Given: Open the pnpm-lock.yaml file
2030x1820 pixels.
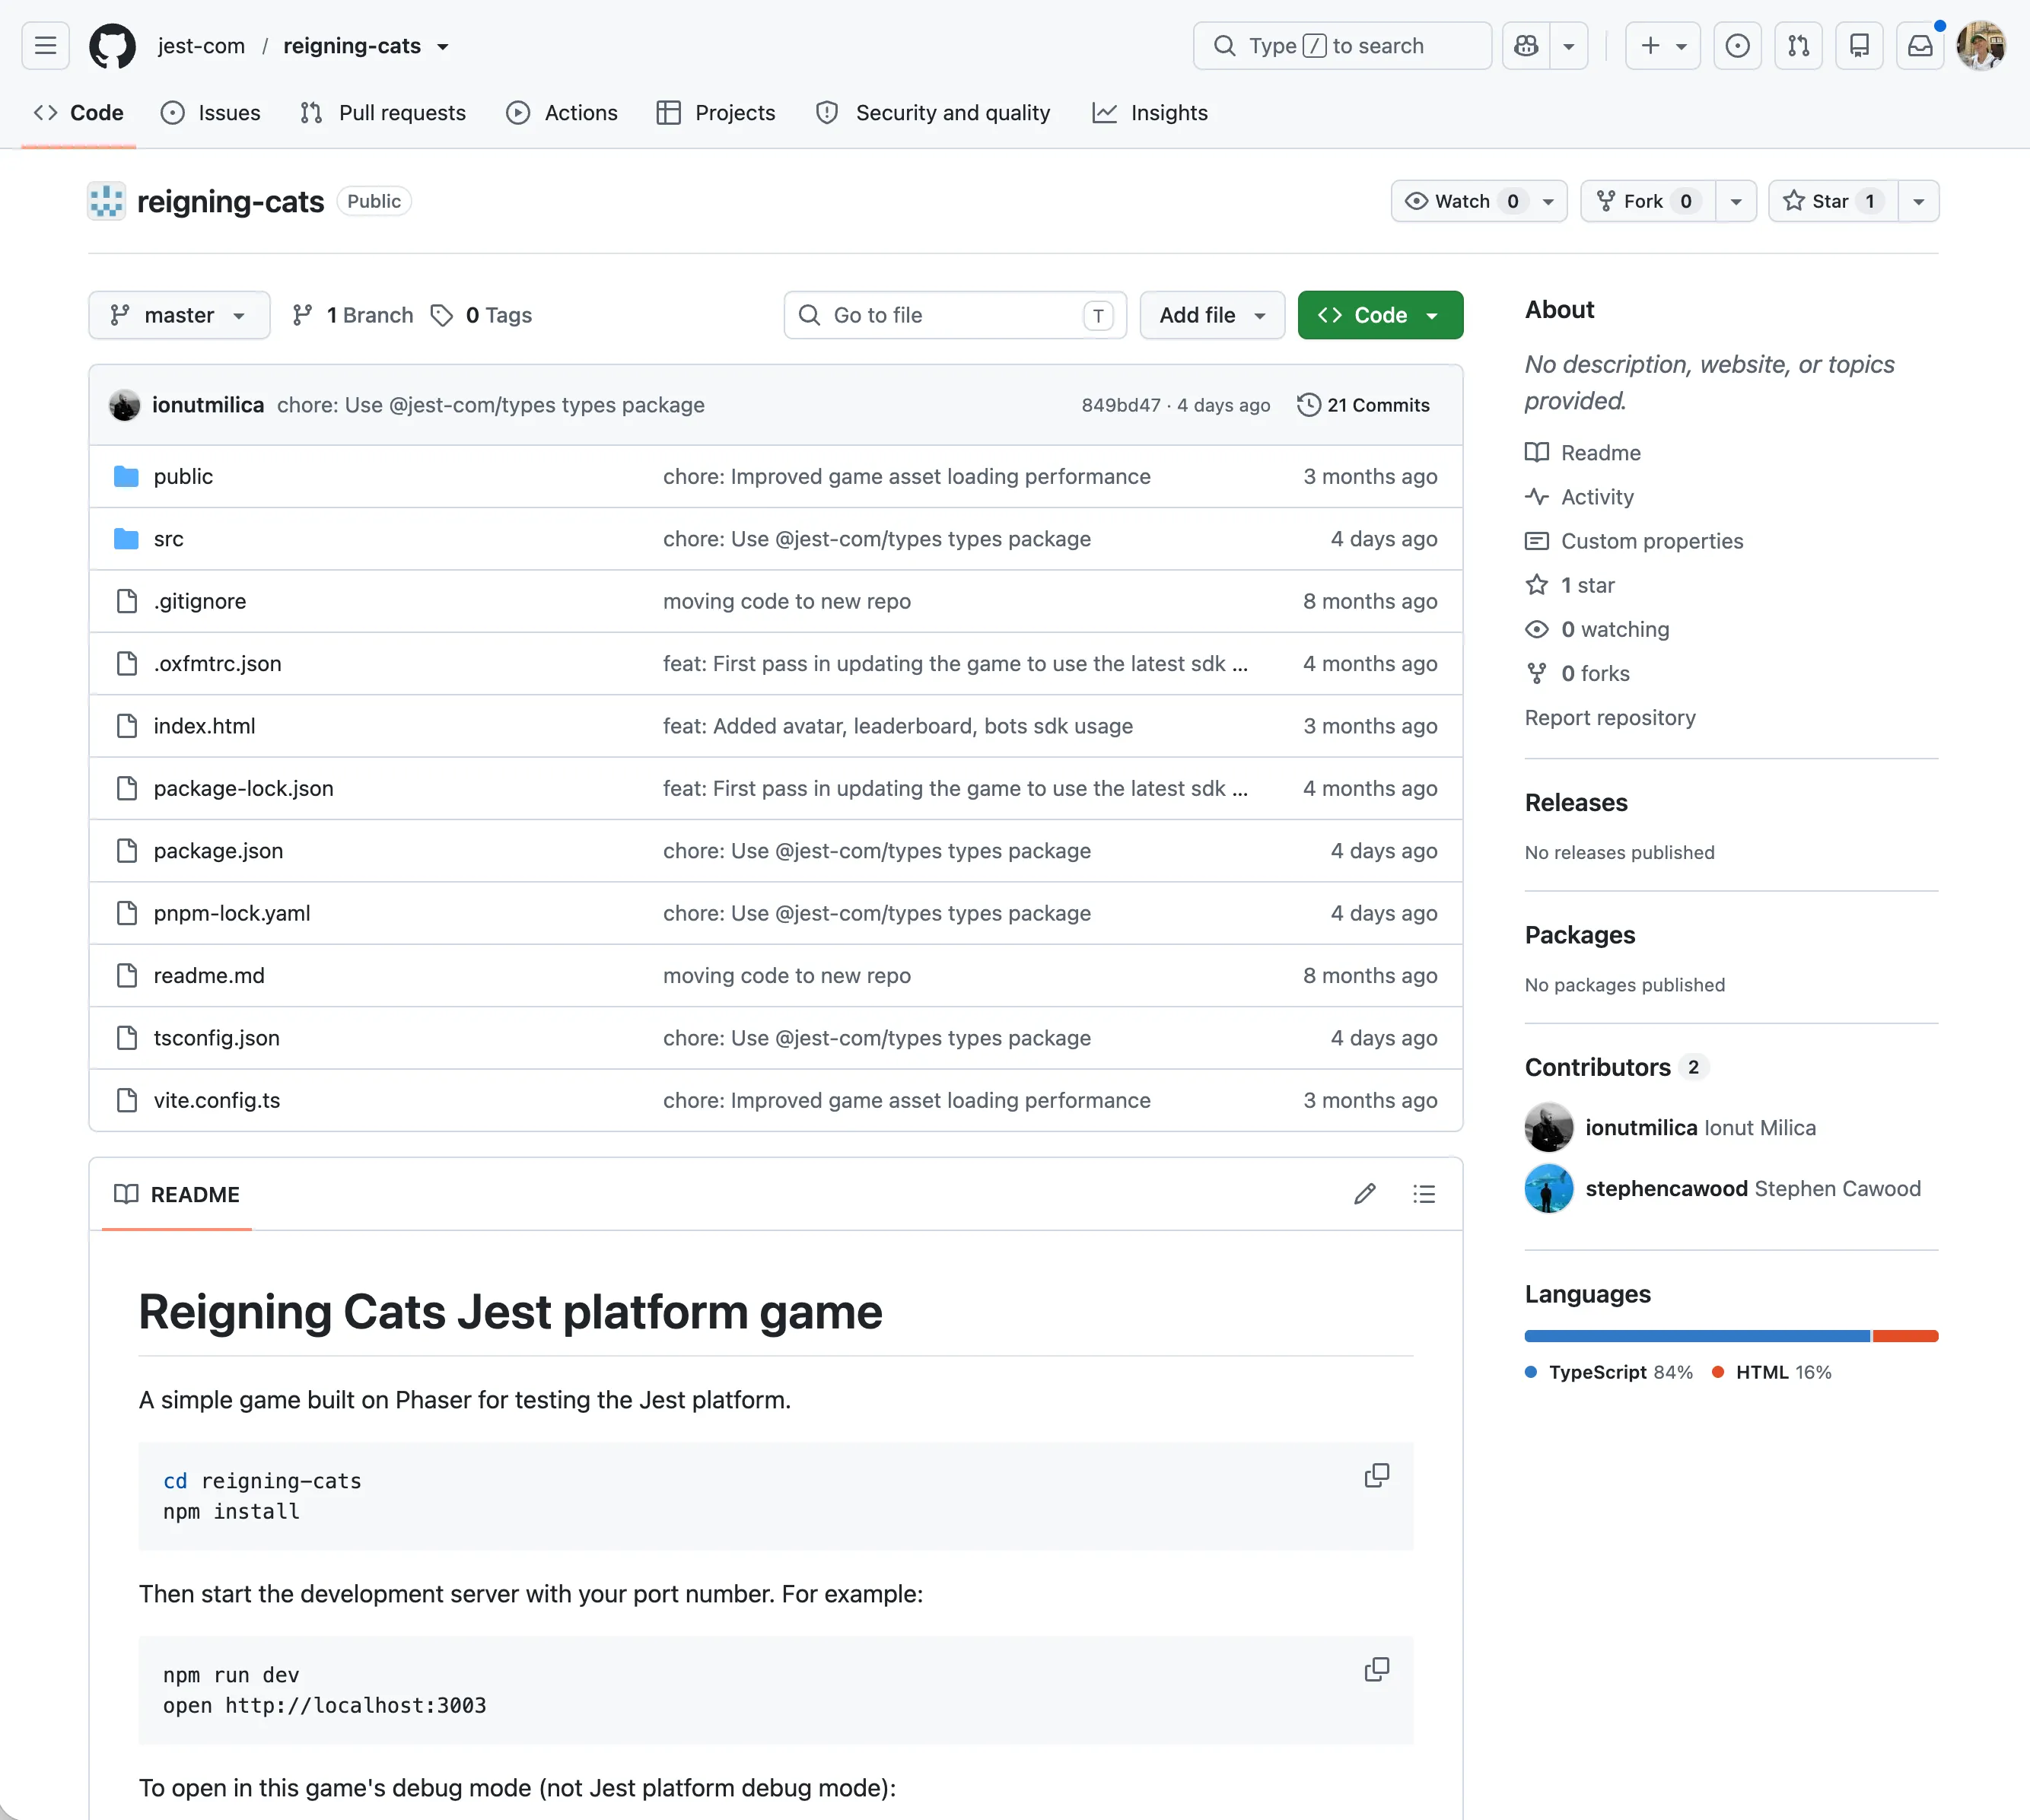Looking at the screenshot, I should (232, 913).
